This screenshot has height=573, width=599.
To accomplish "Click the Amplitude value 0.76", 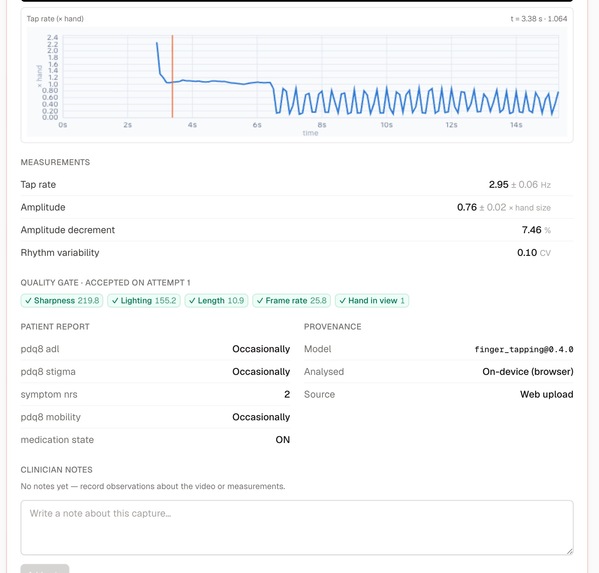I will pyautogui.click(x=467, y=207).
